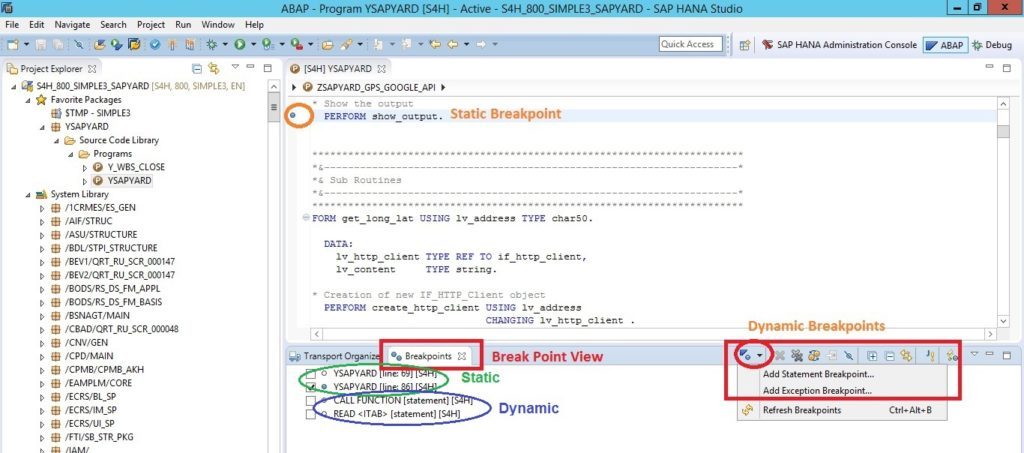Click Collapse All icon in Breakpoints view
This screenshot has height=453, width=1024.
pos(889,356)
